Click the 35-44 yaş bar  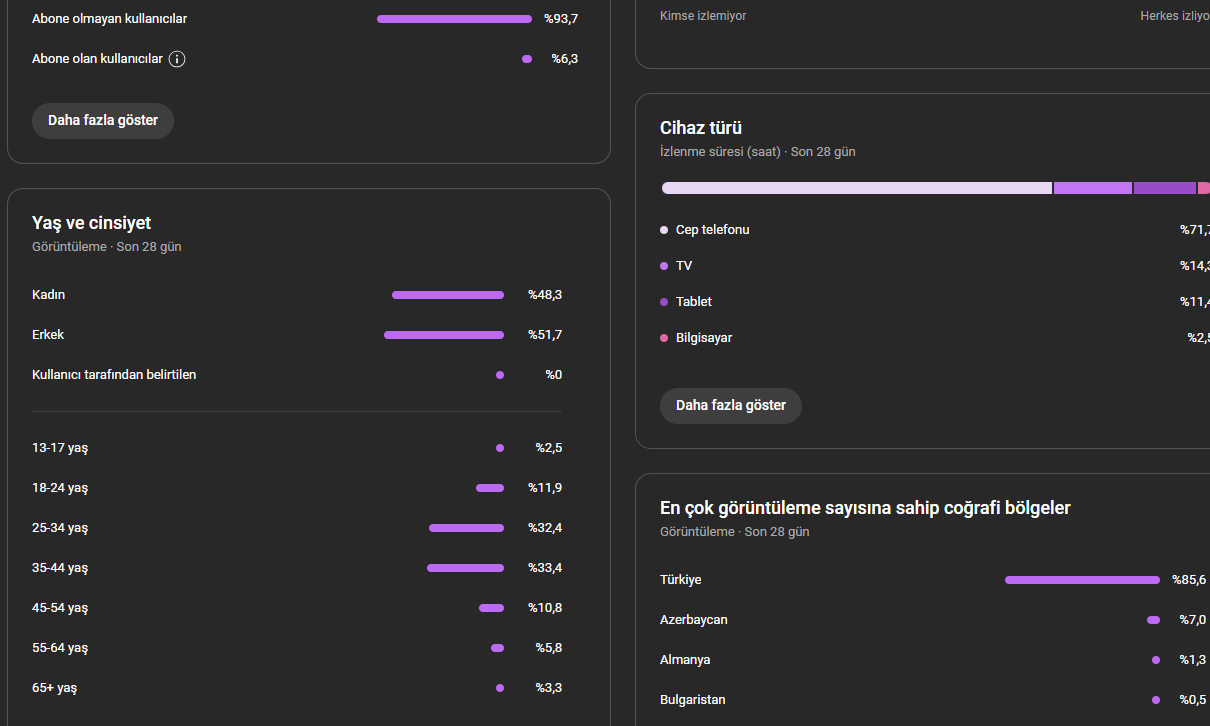(x=465, y=568)
